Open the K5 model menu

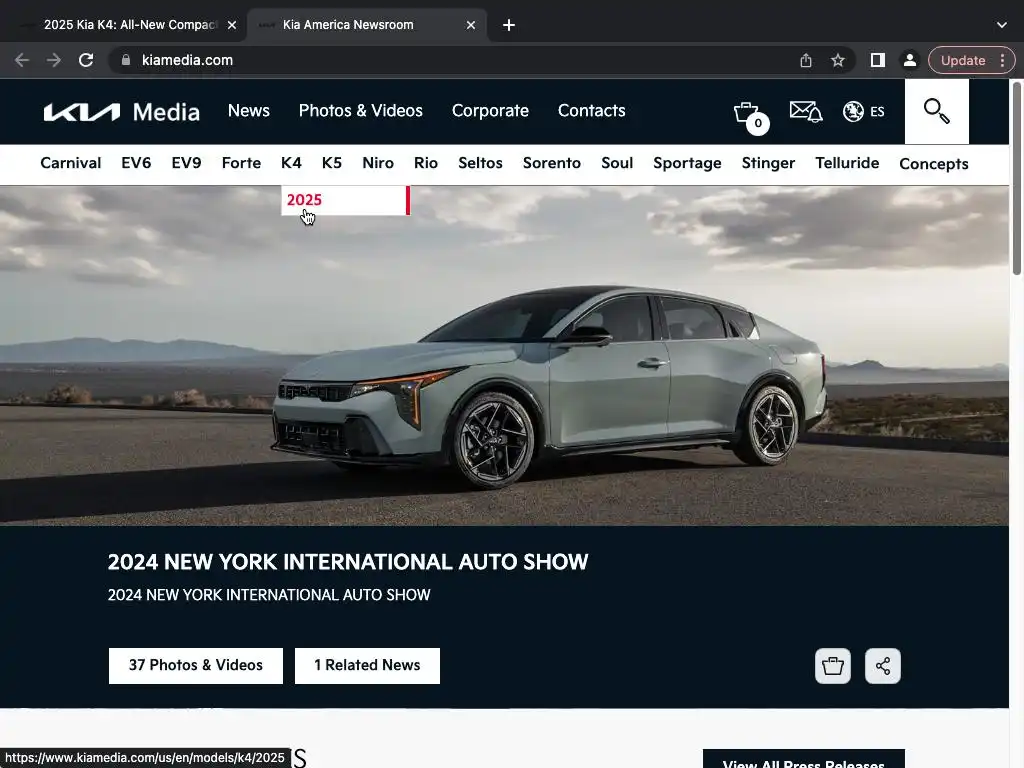(x=332, y=163)
